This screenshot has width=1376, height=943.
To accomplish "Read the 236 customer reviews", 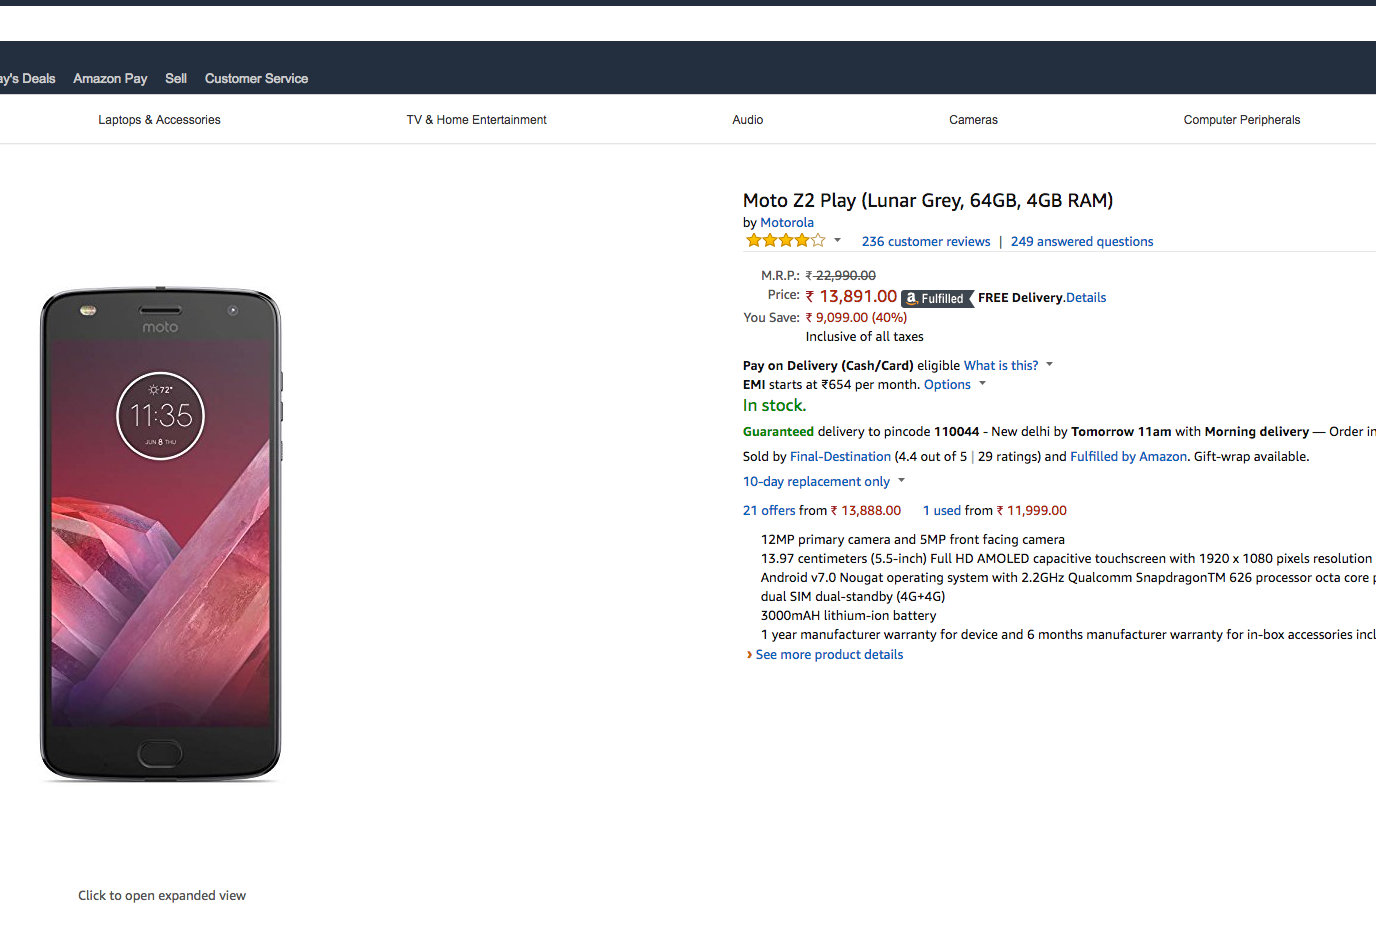I will click(926, 242).
